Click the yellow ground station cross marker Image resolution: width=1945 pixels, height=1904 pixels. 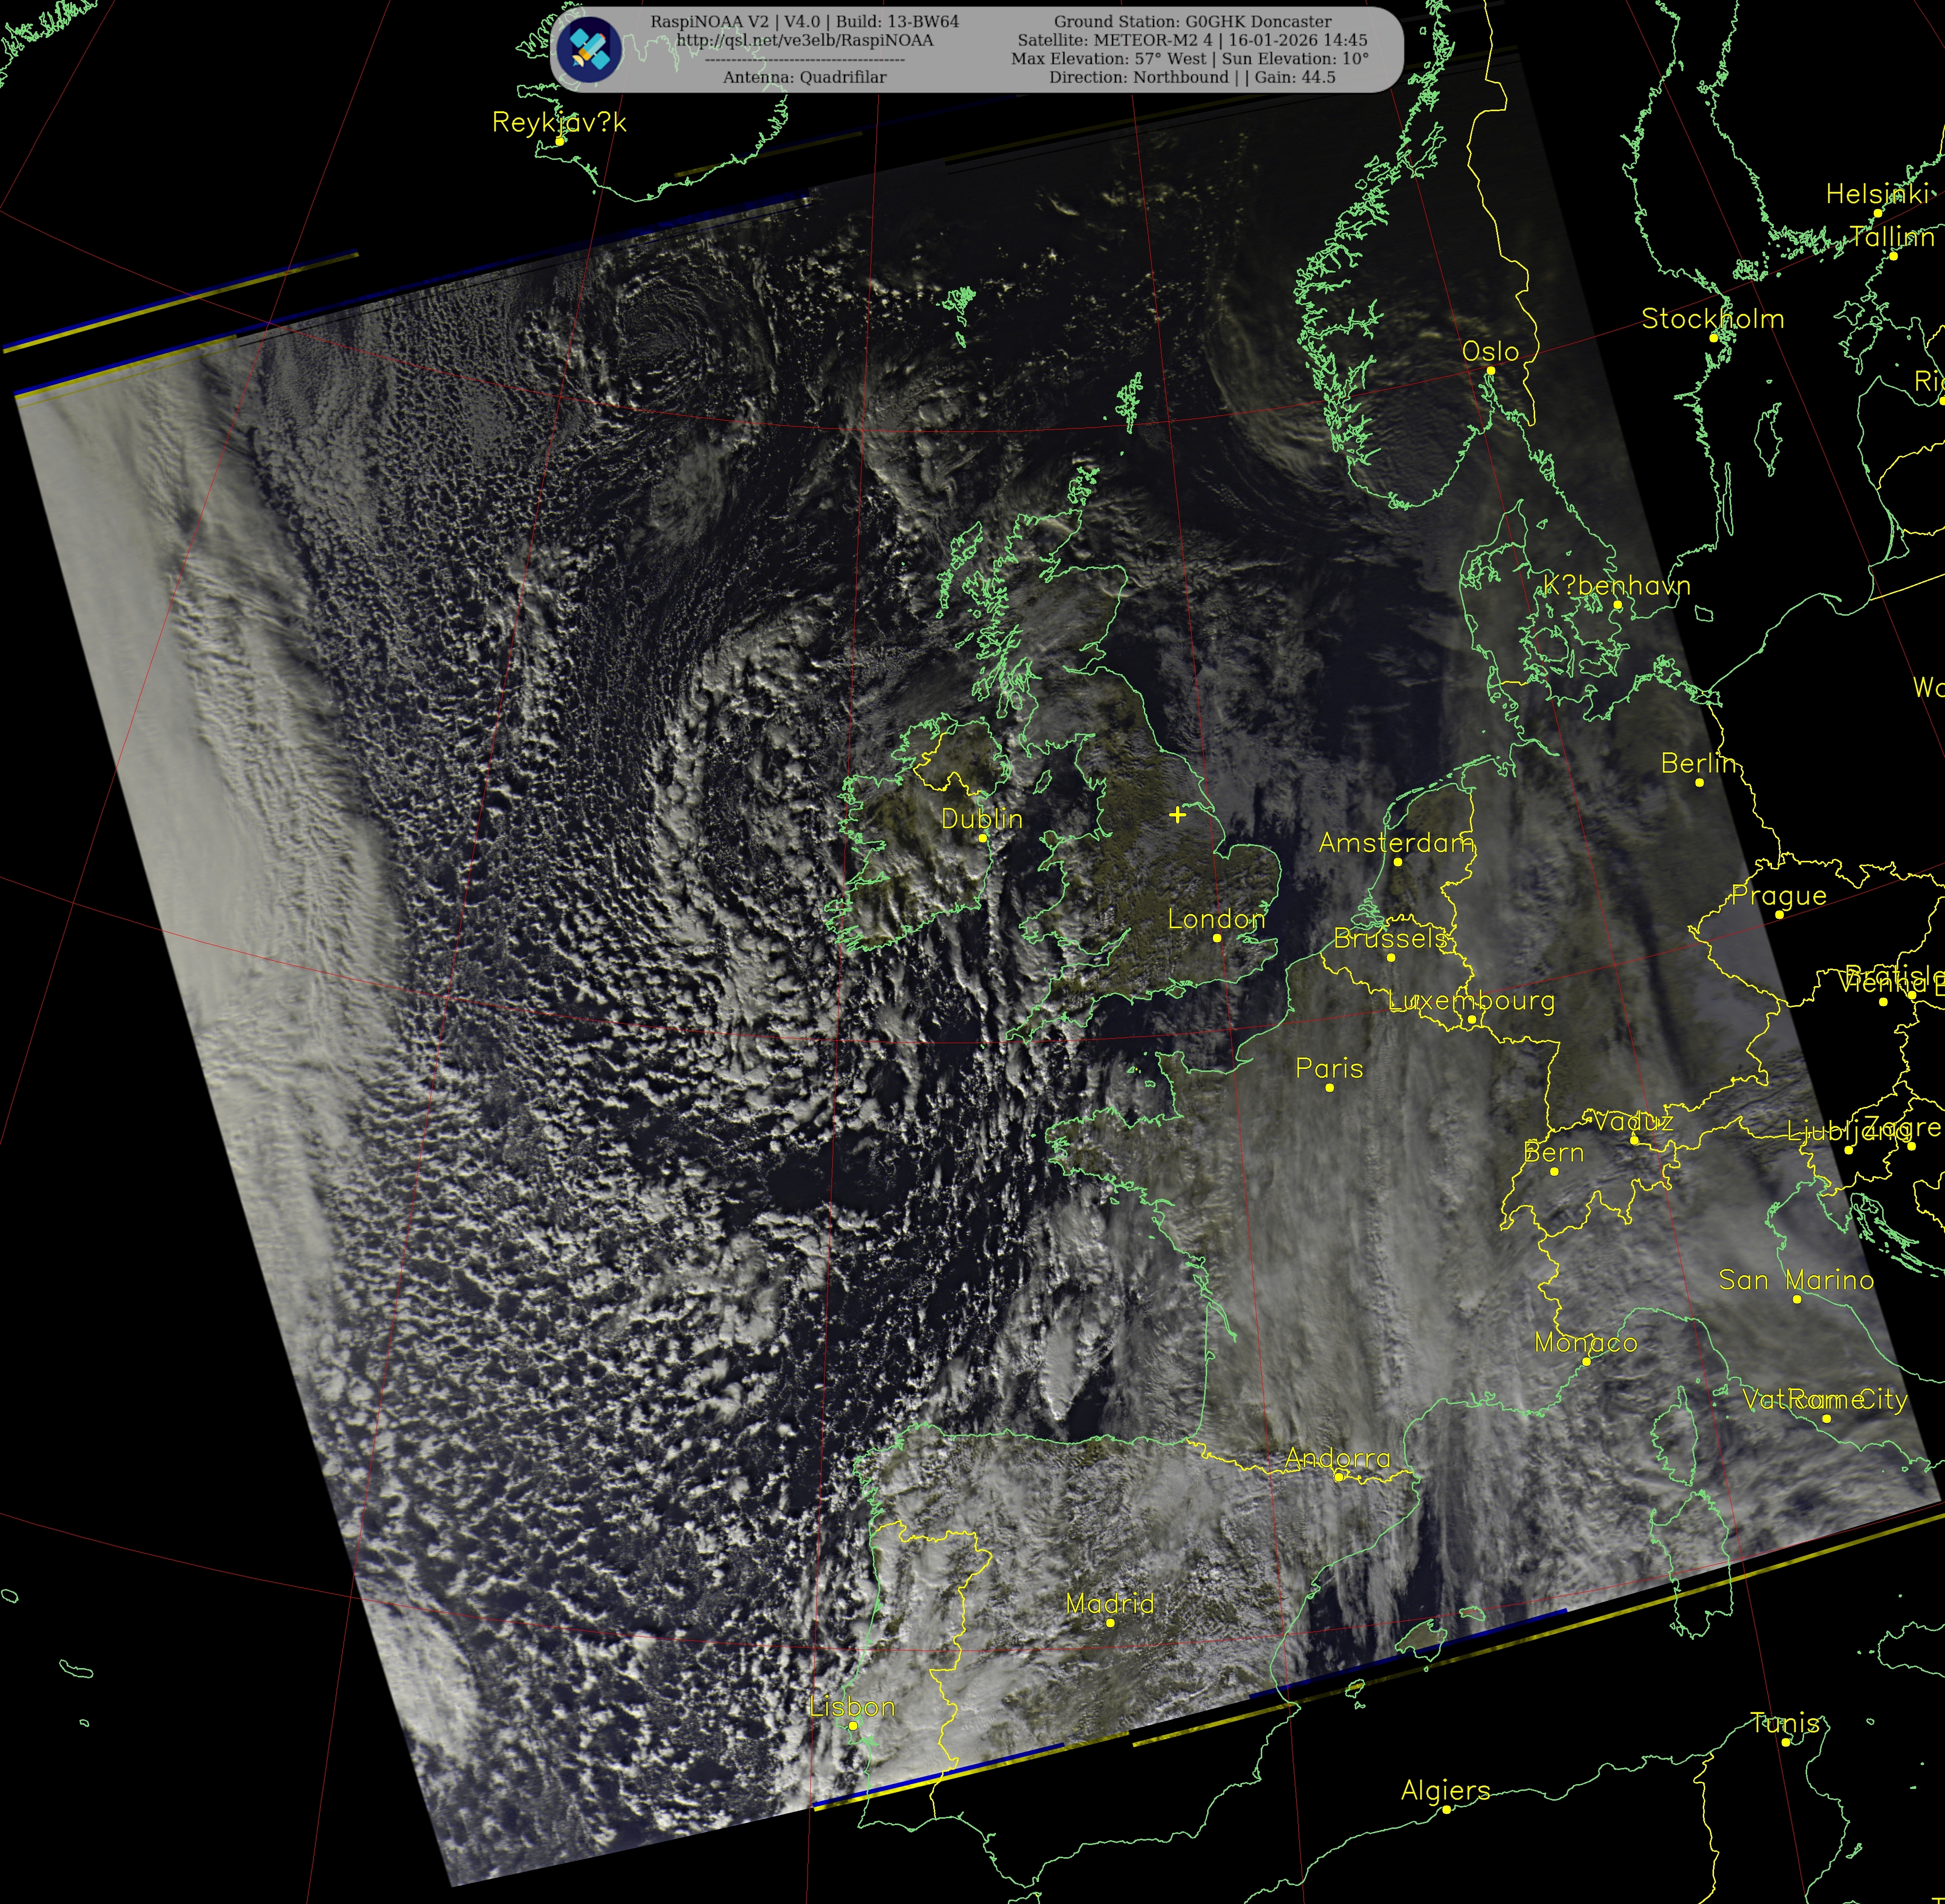tap(1178, 815)
